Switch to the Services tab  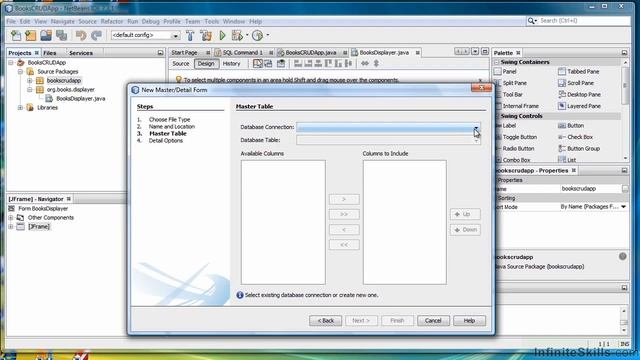(81, 53)
